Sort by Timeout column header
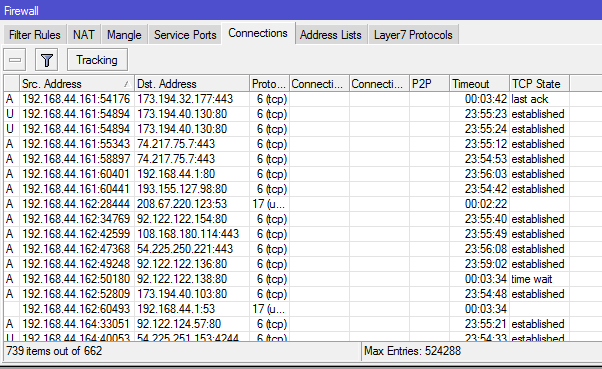Screen dimensions: 602x369 point(479,84)
